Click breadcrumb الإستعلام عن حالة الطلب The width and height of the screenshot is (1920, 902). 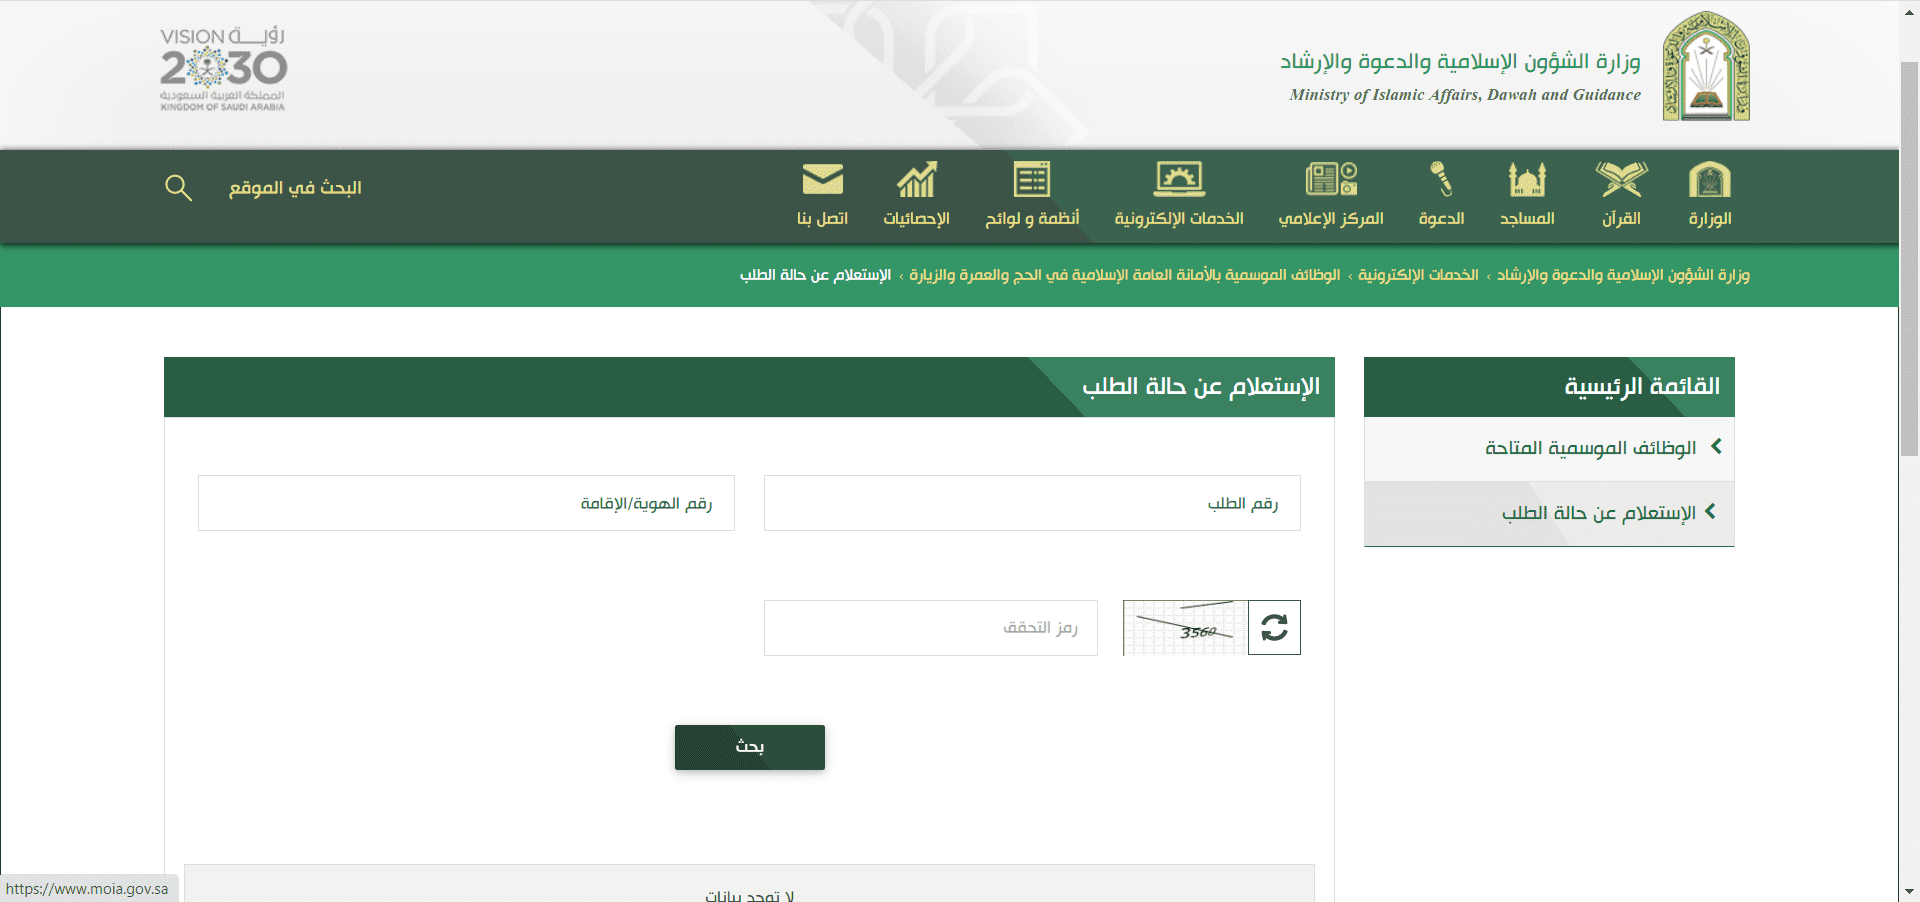(x=815, y=275)
